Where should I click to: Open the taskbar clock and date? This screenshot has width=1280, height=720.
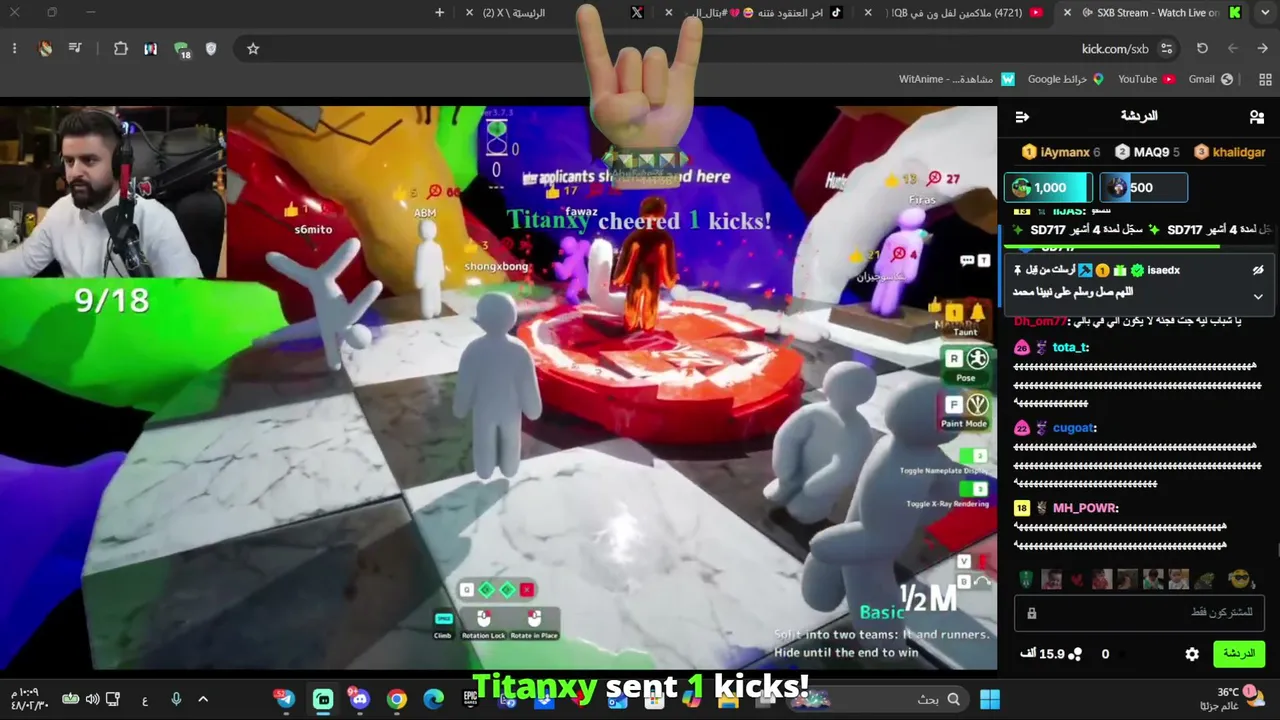point(29,699)
